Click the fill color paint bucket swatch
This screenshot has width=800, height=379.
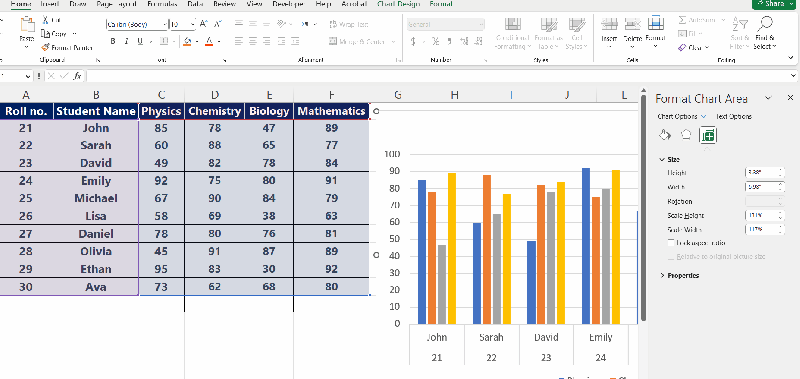point(187,42)
